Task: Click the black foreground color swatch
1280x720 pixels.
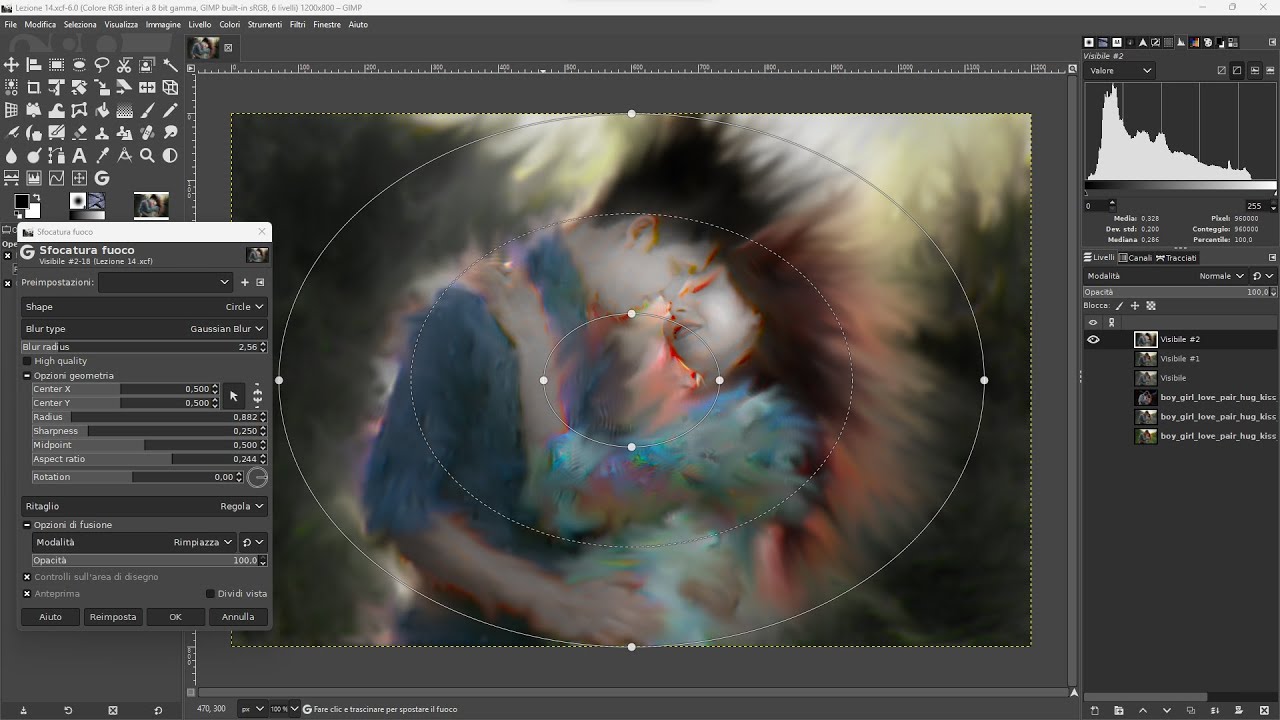Action: (21, 201)
